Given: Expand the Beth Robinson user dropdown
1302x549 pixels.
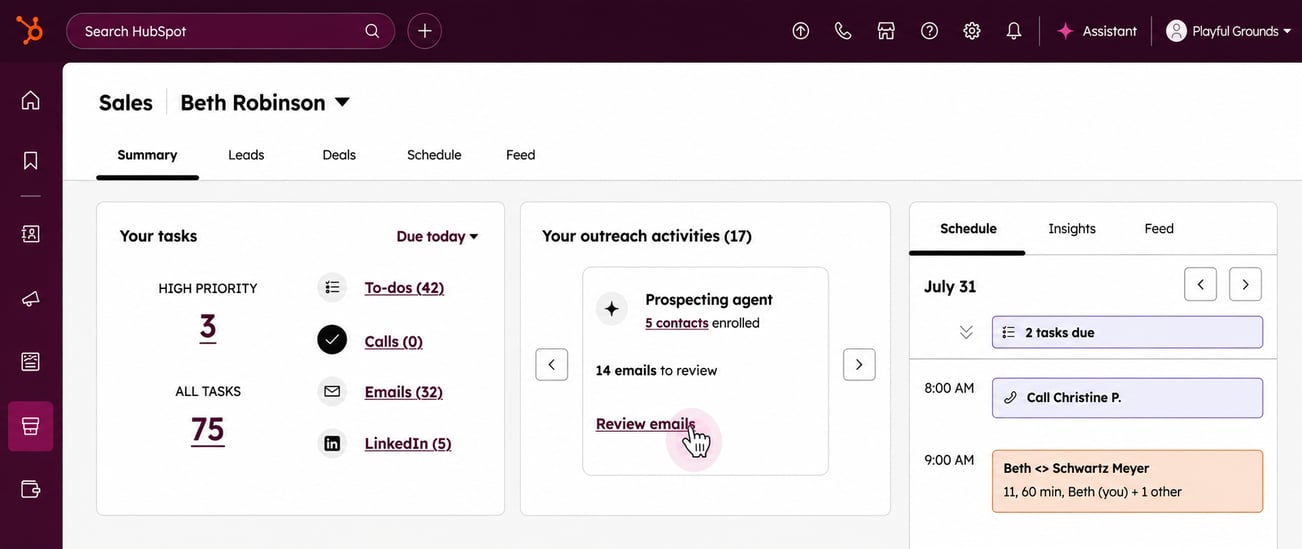Looking at the screenshot, I should click(x=265, y=103).
